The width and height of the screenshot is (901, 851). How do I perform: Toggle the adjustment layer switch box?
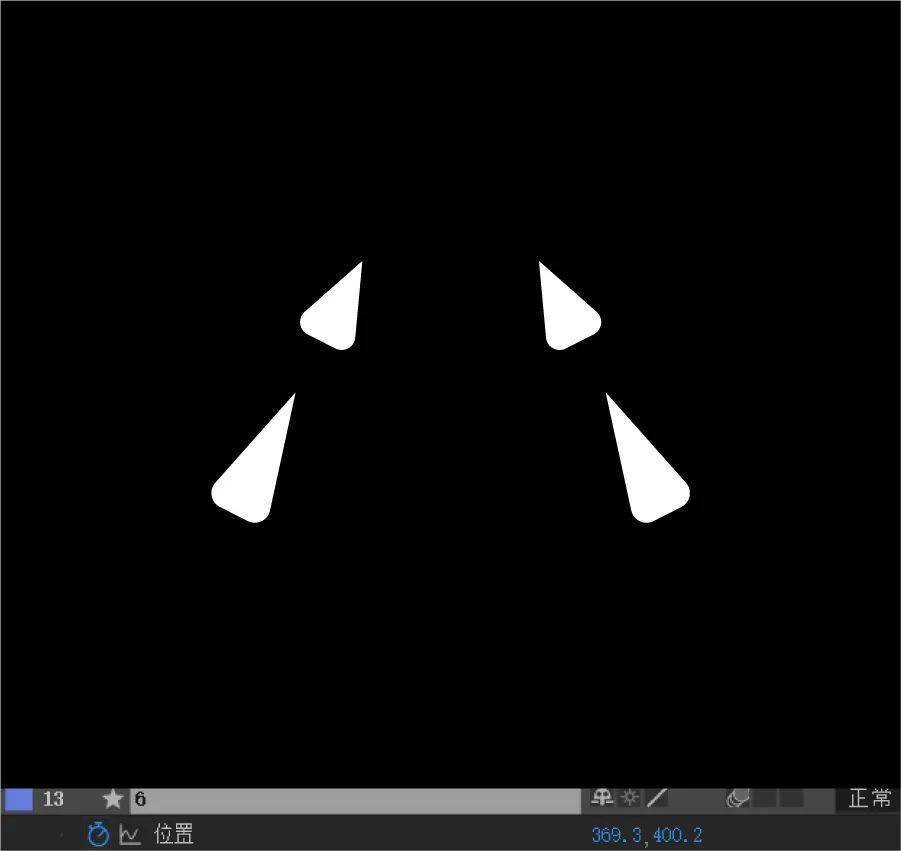pyautogui.click(x=766, y=798)
